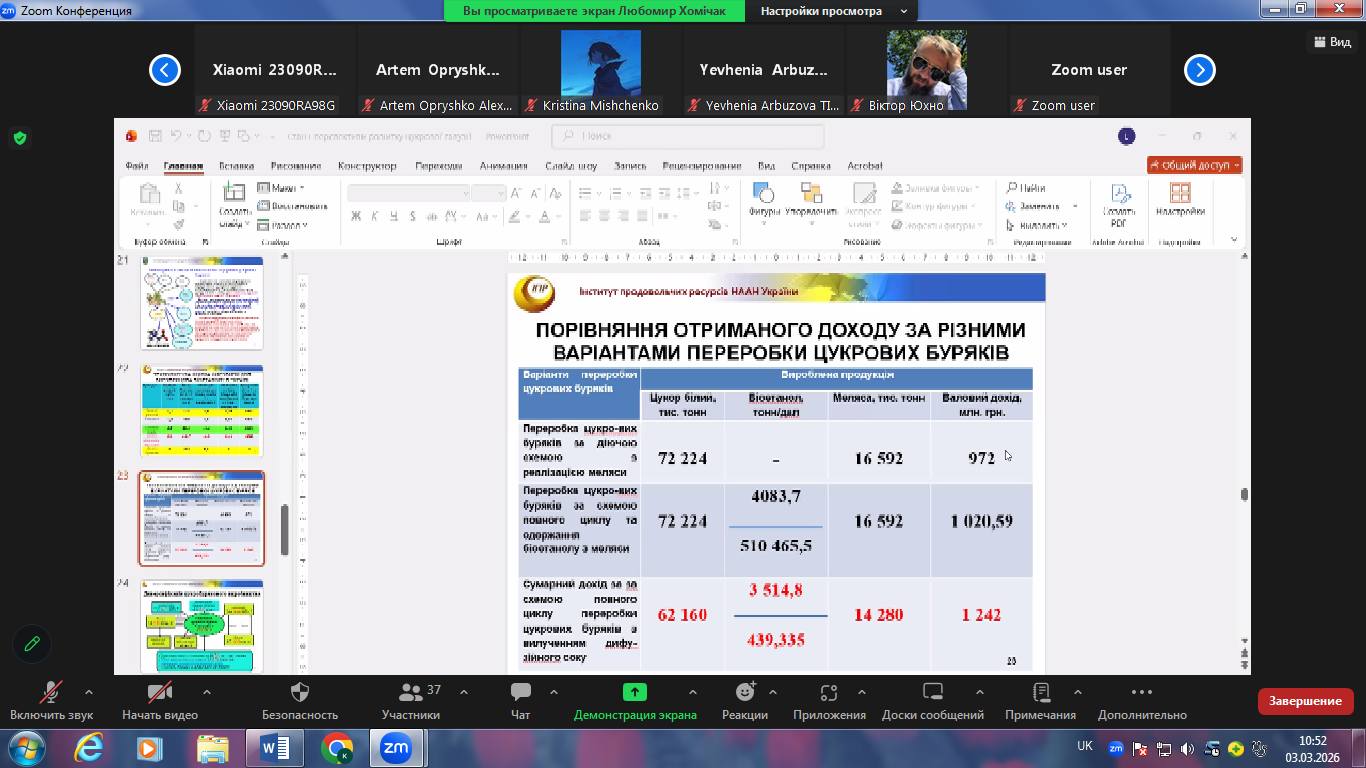Unmute the microphone
This screenshot has height=768, width=1366.
(51, 692)
